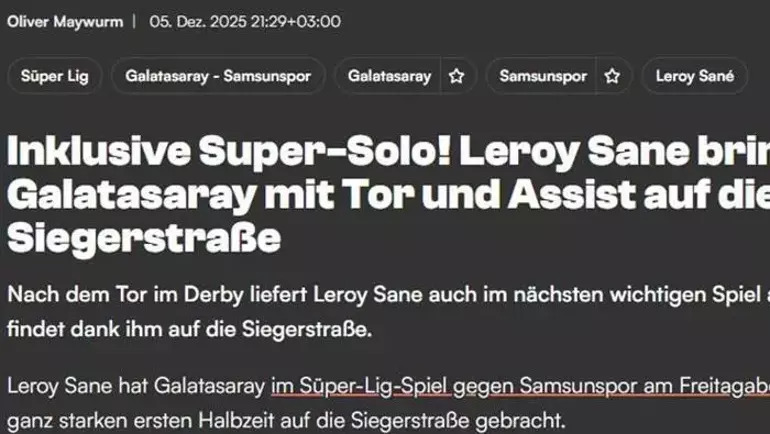This screenshot has width=770, height=434.
Task: Click the divider between author and date
Action: [x=134, y=22]
